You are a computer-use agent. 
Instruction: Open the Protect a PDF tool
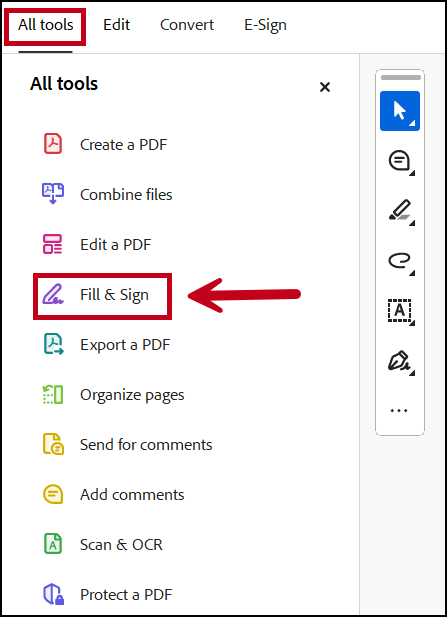coord(107,595)
